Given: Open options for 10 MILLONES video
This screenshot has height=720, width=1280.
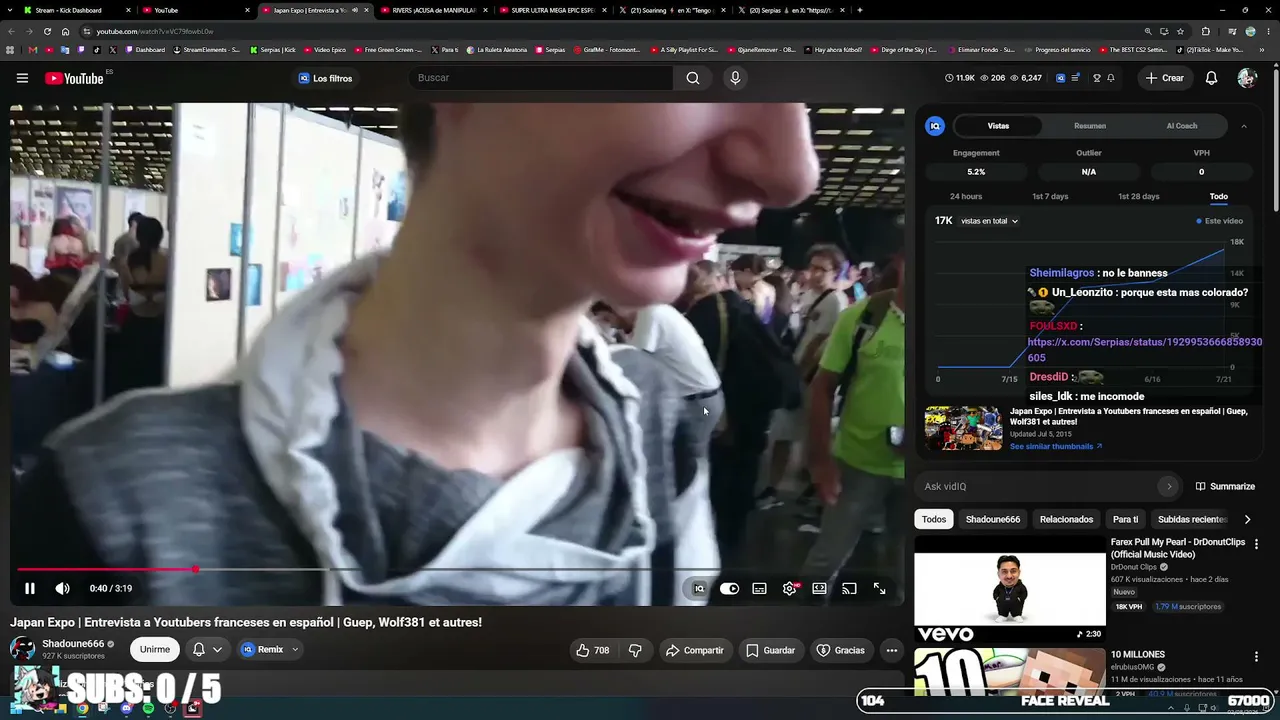Looking at the screenshot, I should point(1257,657).
